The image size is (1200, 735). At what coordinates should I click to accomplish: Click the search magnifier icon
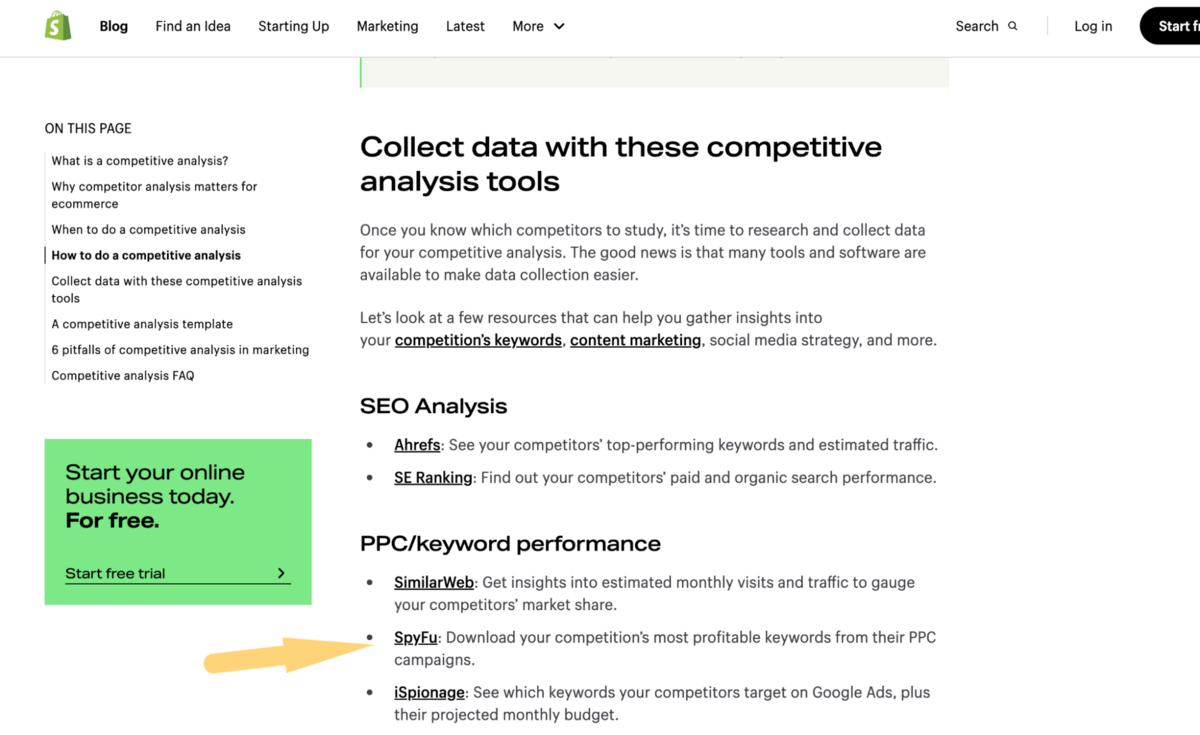point(1013,27)
